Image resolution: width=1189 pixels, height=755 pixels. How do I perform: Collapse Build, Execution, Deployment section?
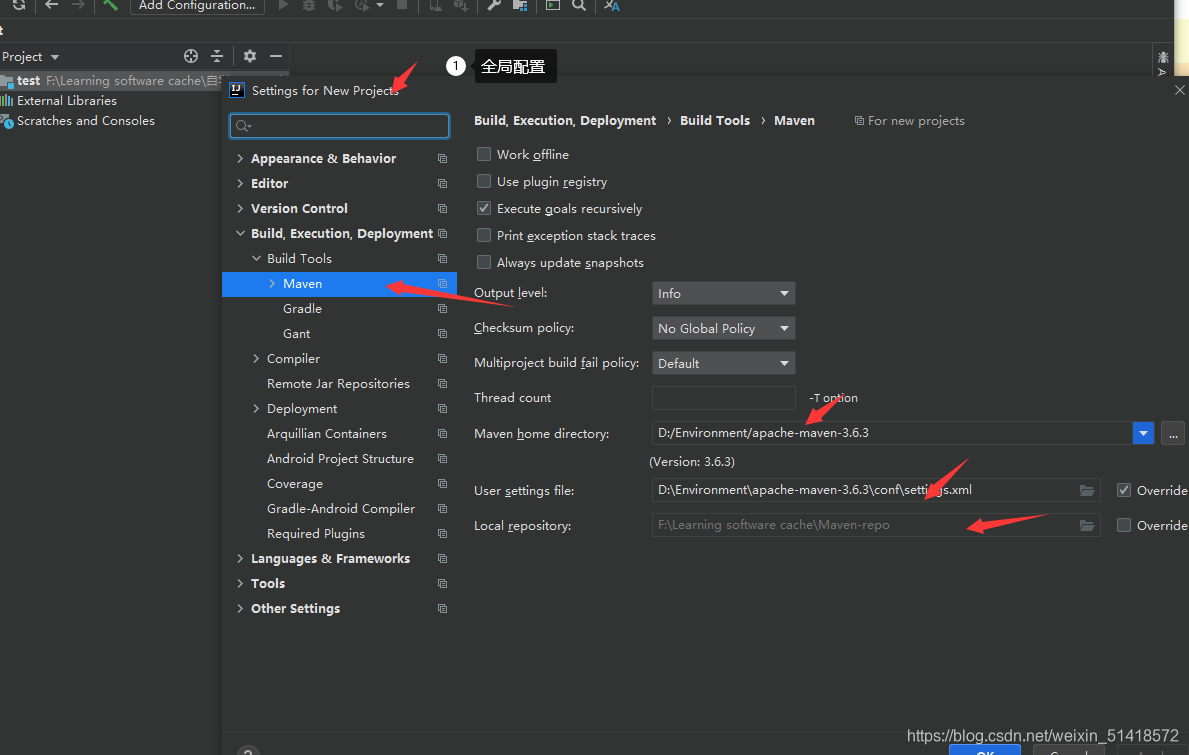click(240, 233)
